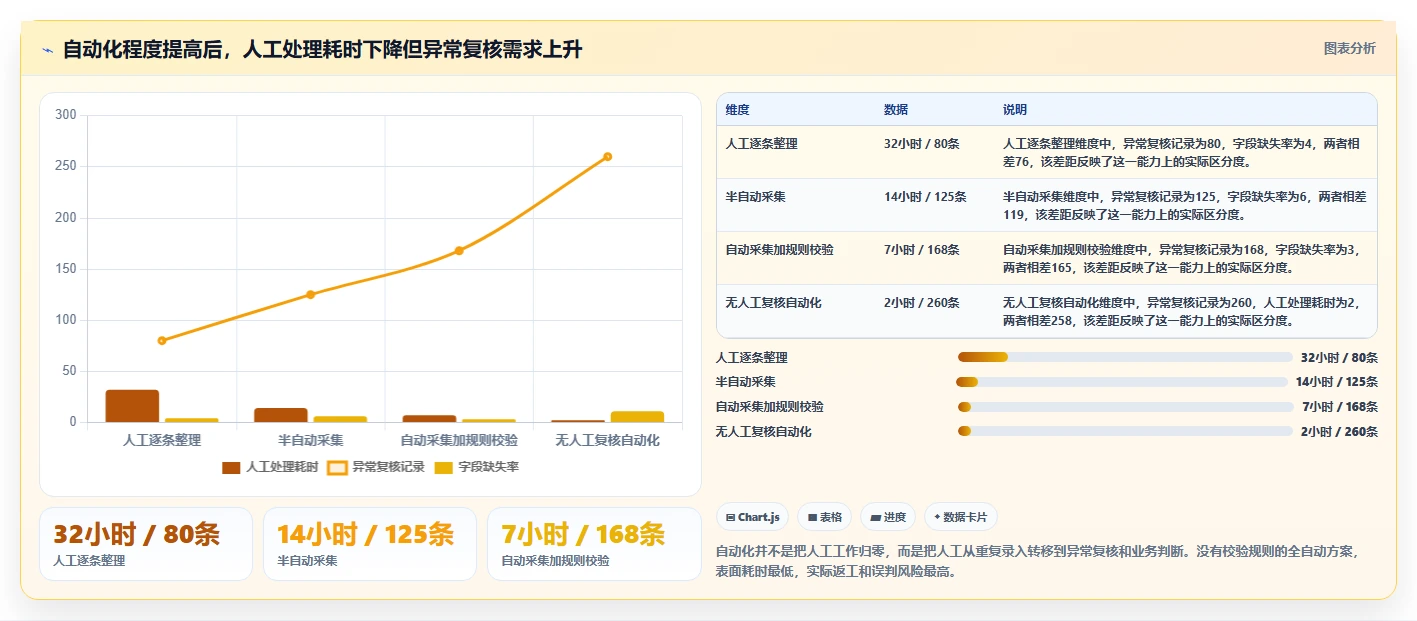
Task: Click the main title about 自动化程度提高后
Action: pos(322,50)
